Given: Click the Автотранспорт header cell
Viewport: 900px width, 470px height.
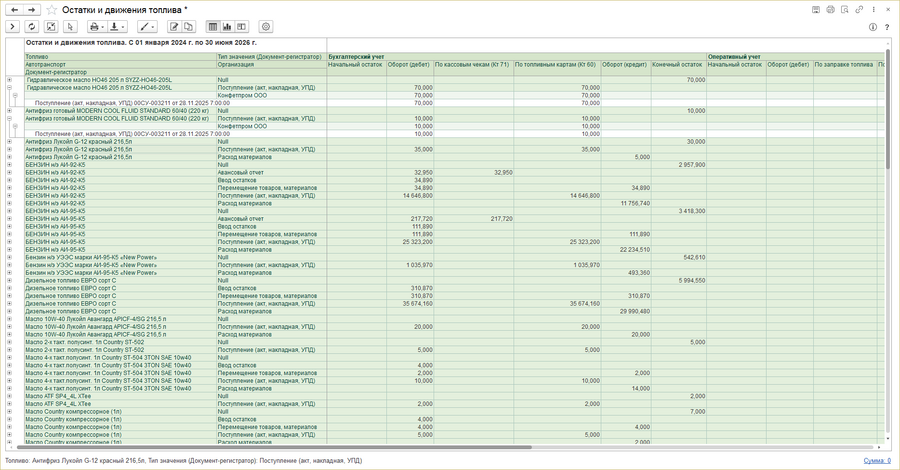Looking at the screenshot, I should 120,65.
